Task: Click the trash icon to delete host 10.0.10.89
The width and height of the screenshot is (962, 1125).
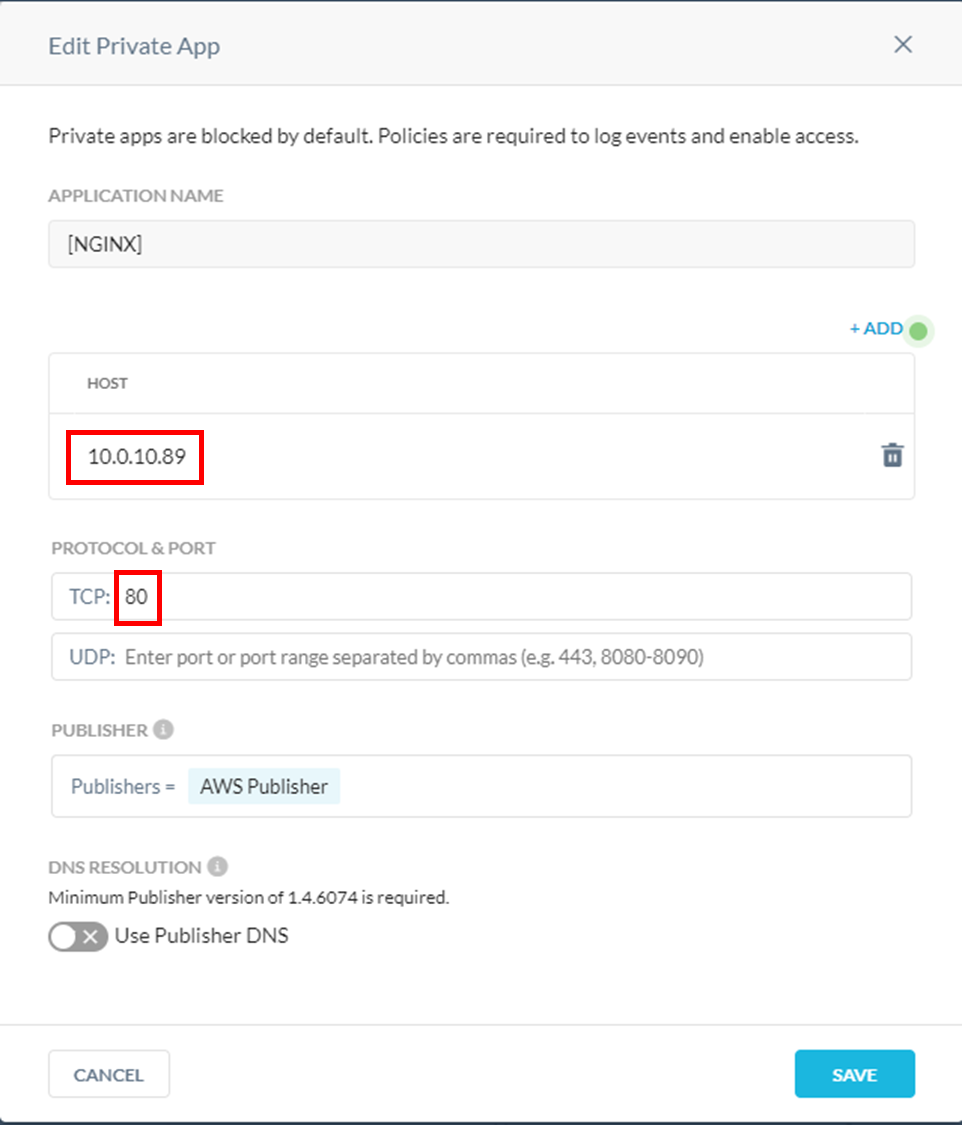Action: coord(893,456)
